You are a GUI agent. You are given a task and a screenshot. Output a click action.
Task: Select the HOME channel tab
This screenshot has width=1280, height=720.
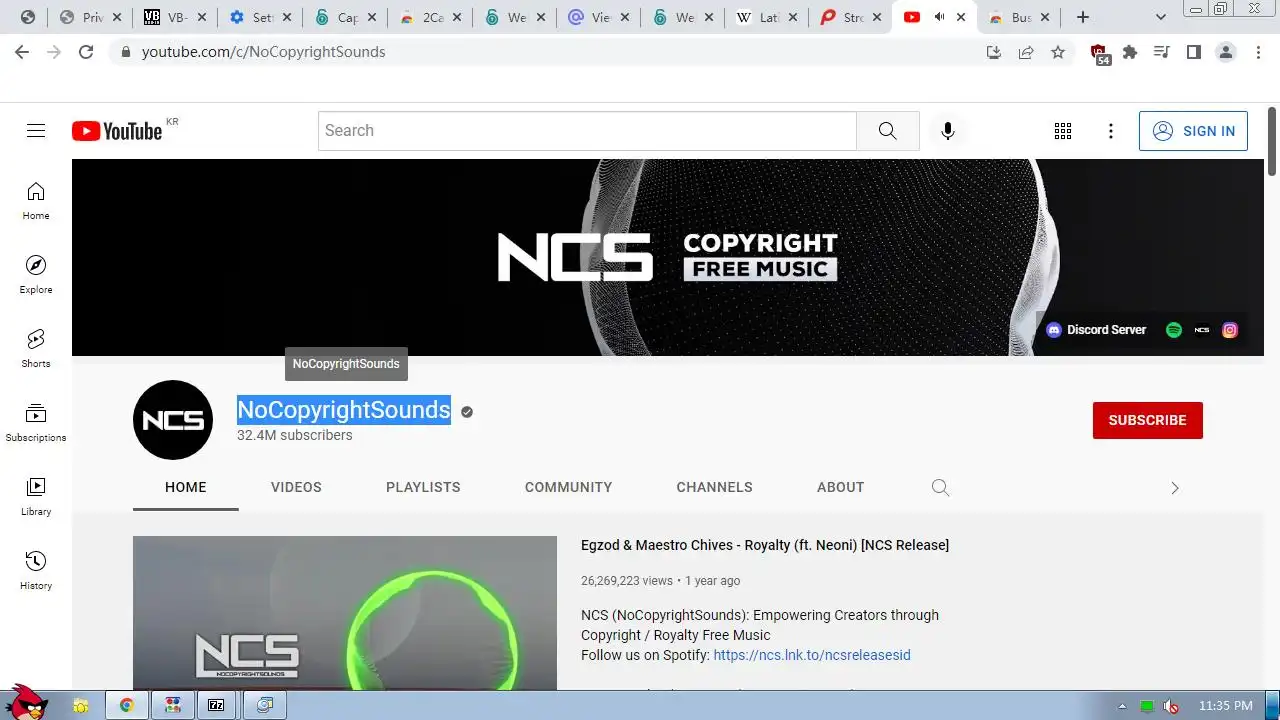click(186, 487)
